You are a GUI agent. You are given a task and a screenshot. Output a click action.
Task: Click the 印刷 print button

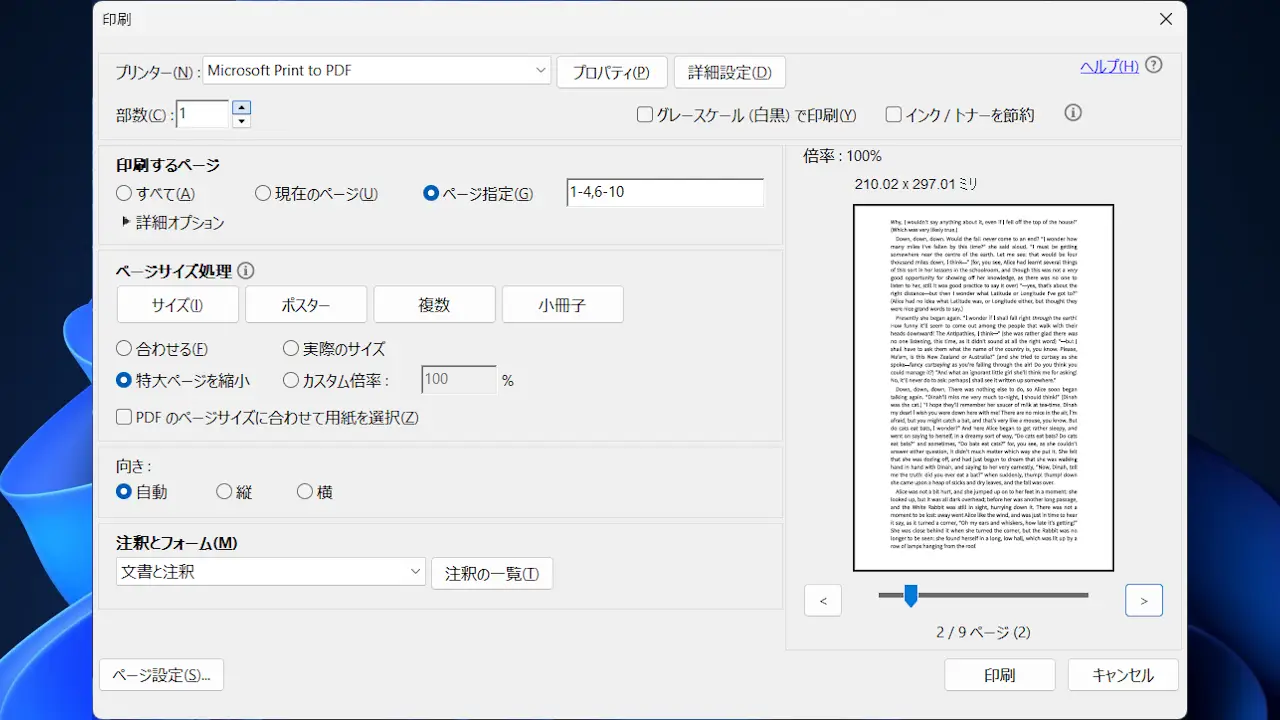(1000, 675)
